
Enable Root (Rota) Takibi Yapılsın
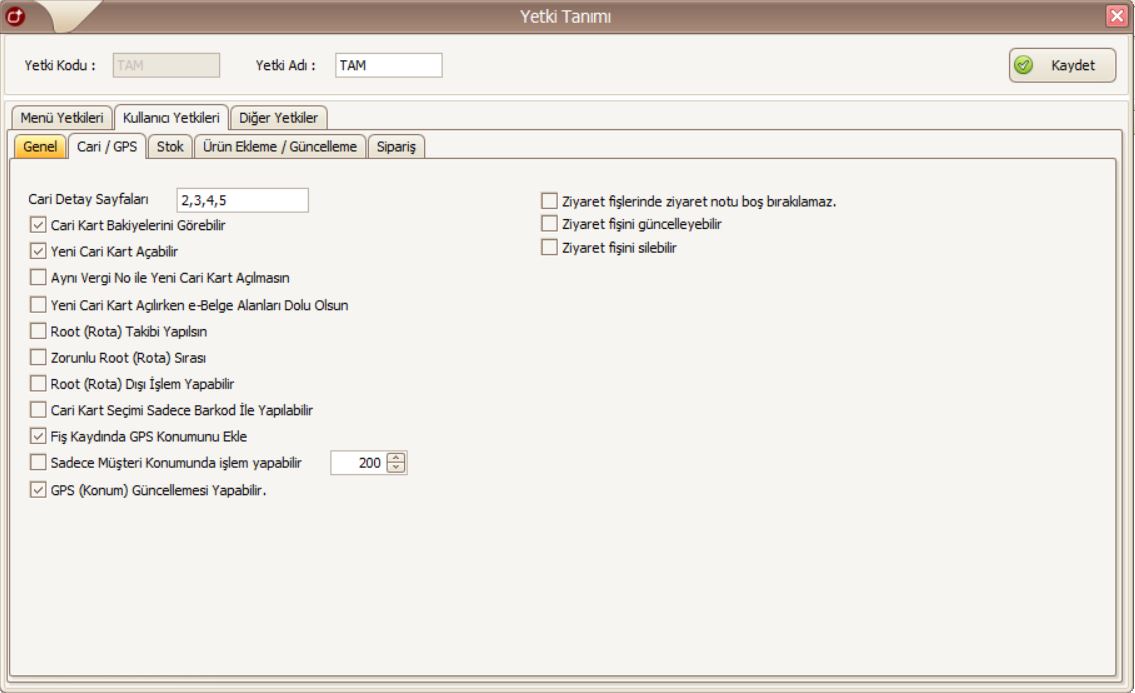pos(38,331)
